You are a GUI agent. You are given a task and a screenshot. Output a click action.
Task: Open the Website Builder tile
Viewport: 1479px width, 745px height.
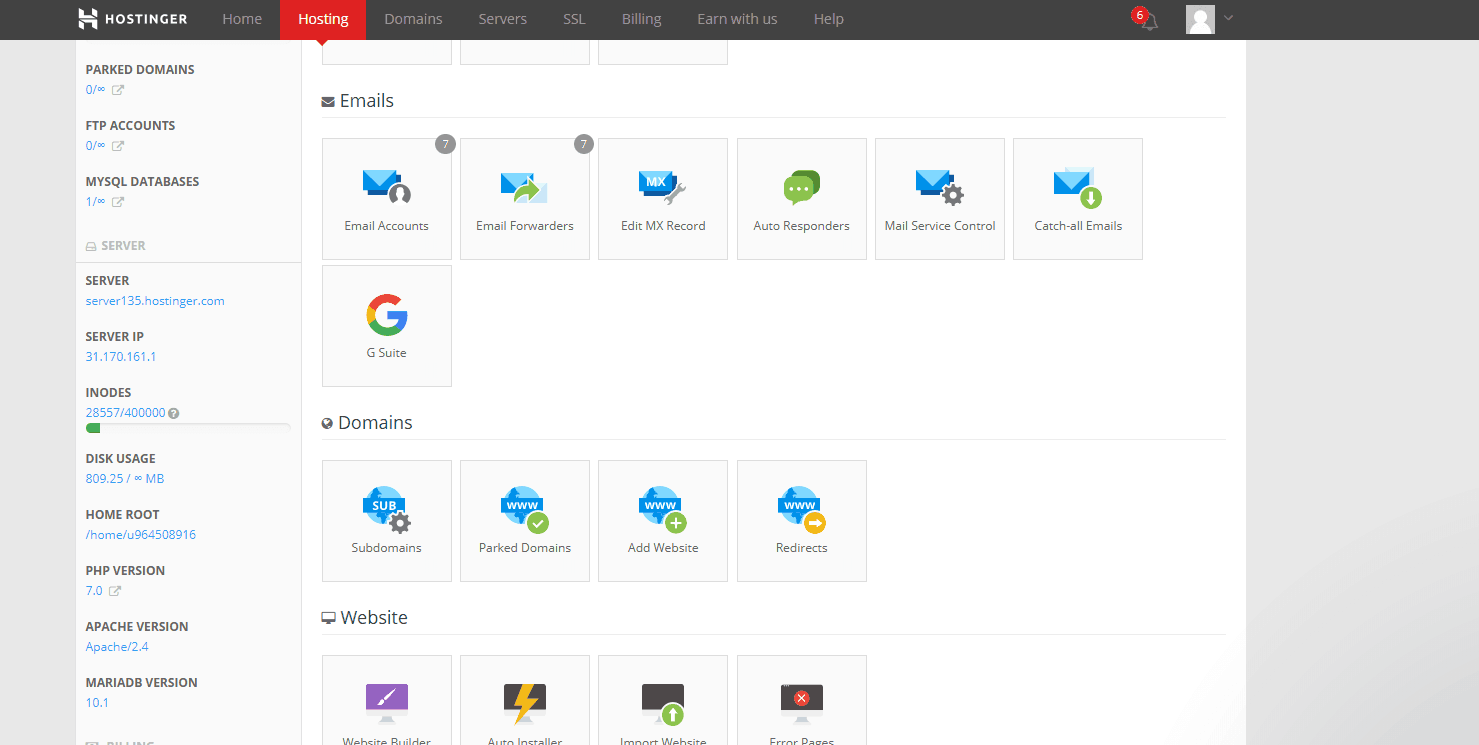(x=387, y=700)
